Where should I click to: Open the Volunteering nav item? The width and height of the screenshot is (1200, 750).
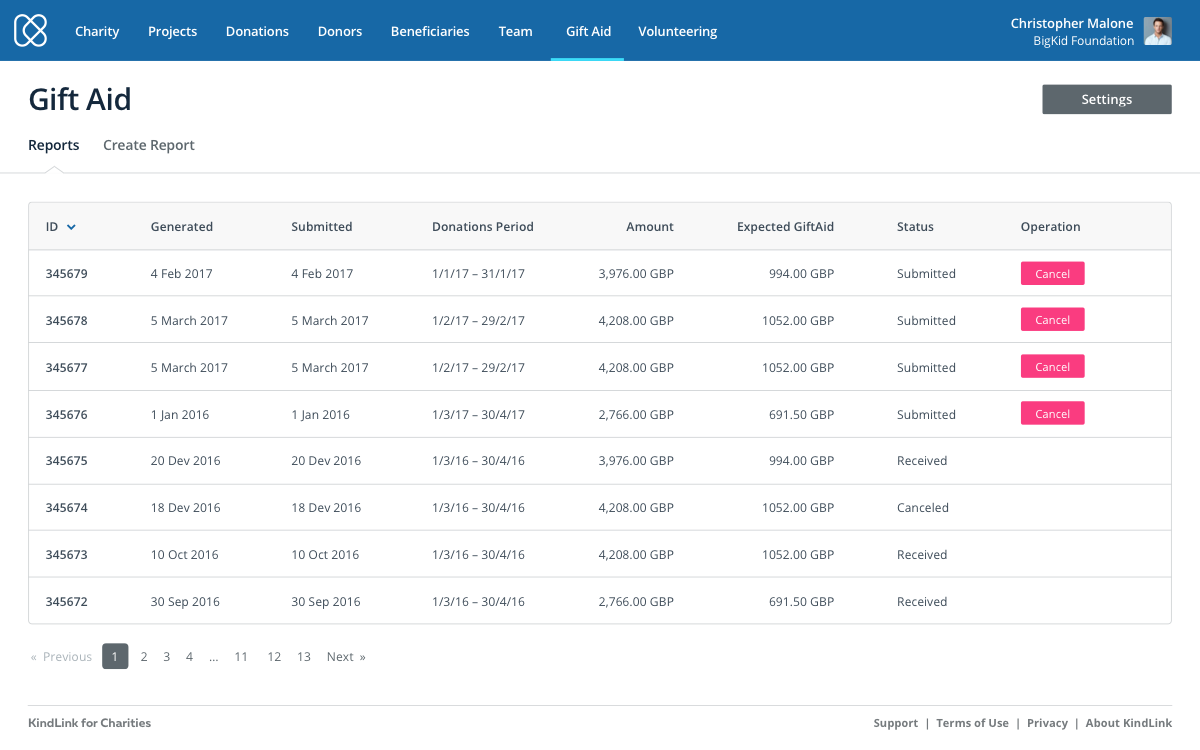[x=677, y=31]
